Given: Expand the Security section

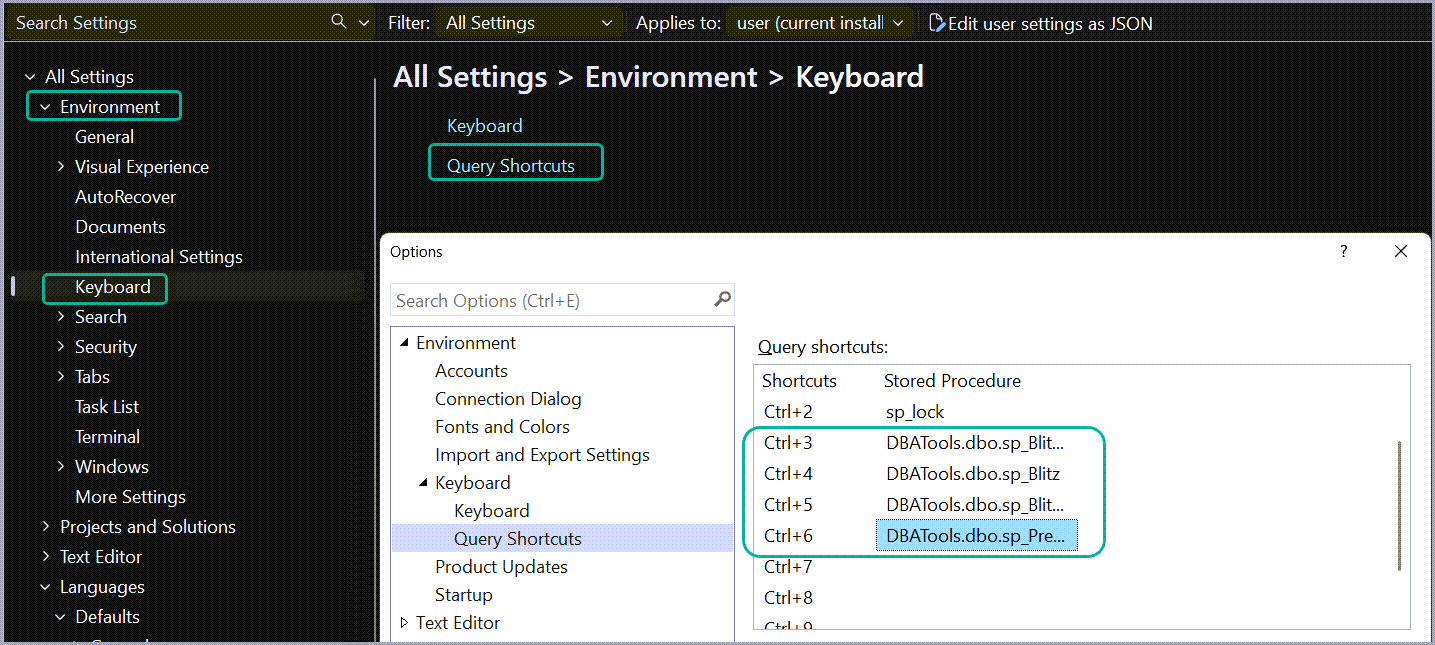Looking at the screenshot, I should pyautogui.click(x=61, y=346).
